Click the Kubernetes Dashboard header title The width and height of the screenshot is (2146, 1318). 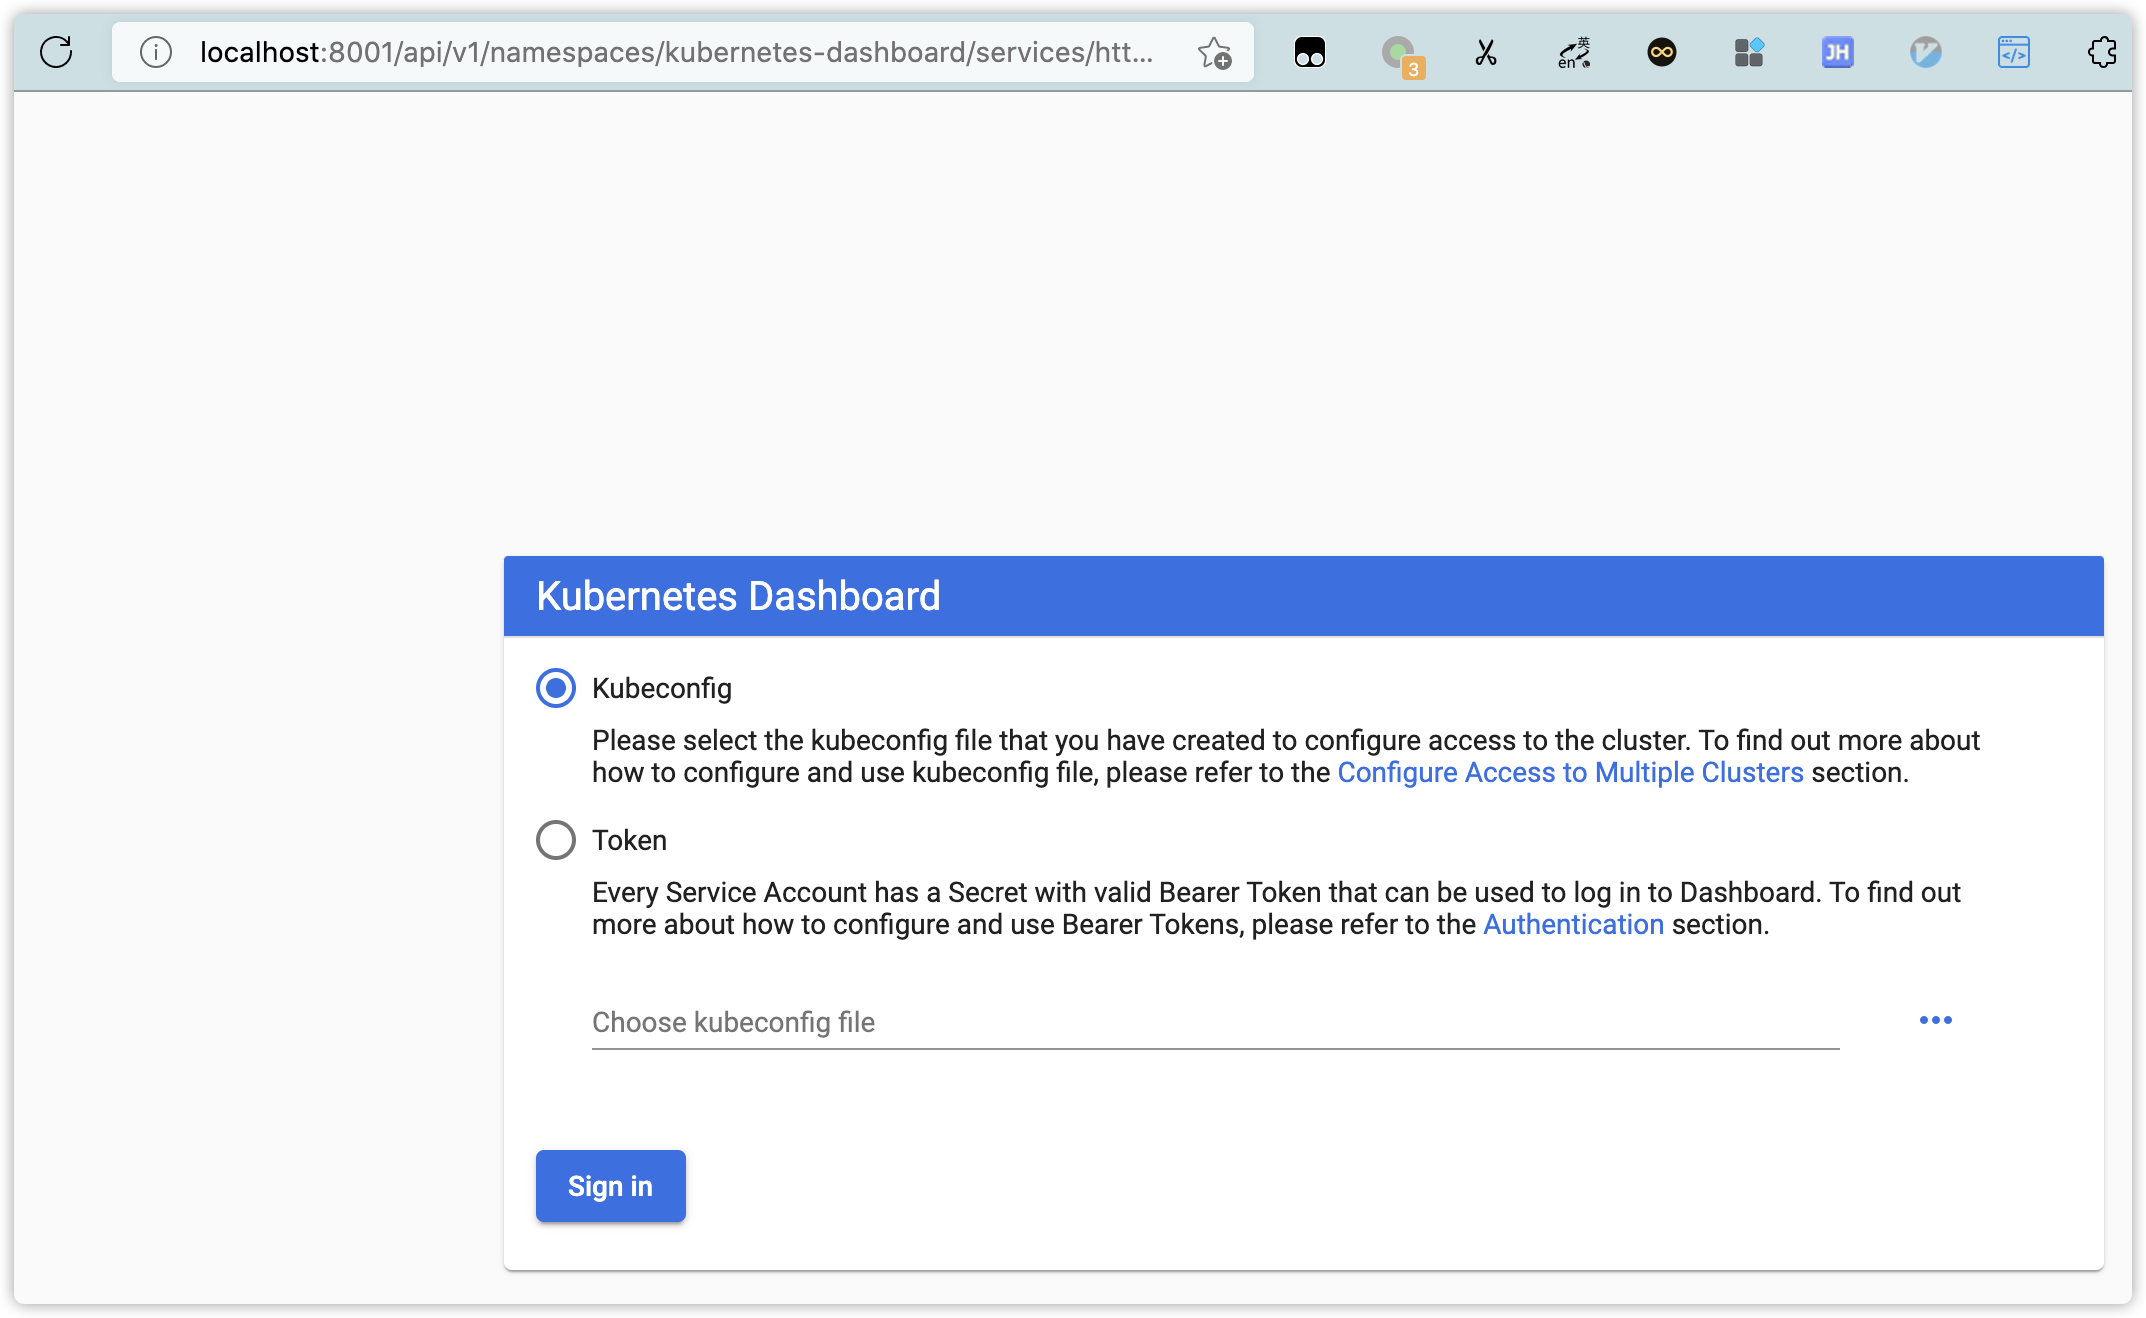tap(738, 596)
